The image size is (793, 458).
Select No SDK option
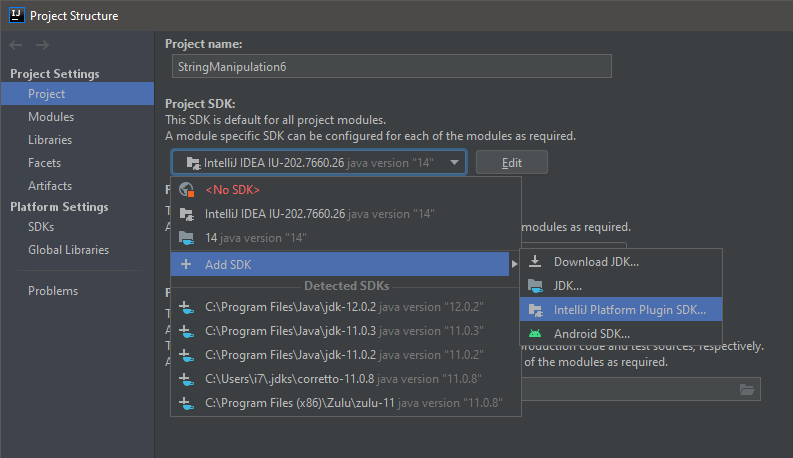coord(345,190)
